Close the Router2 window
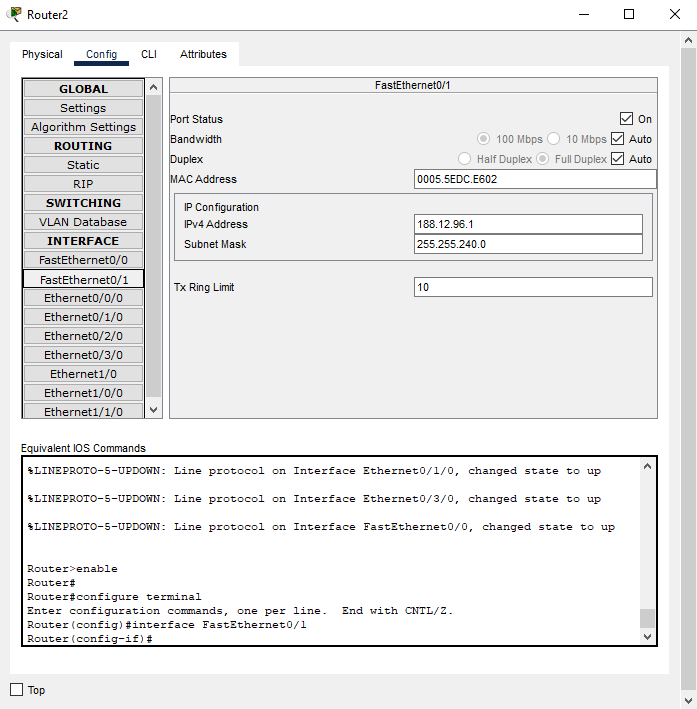 (675, 14)
